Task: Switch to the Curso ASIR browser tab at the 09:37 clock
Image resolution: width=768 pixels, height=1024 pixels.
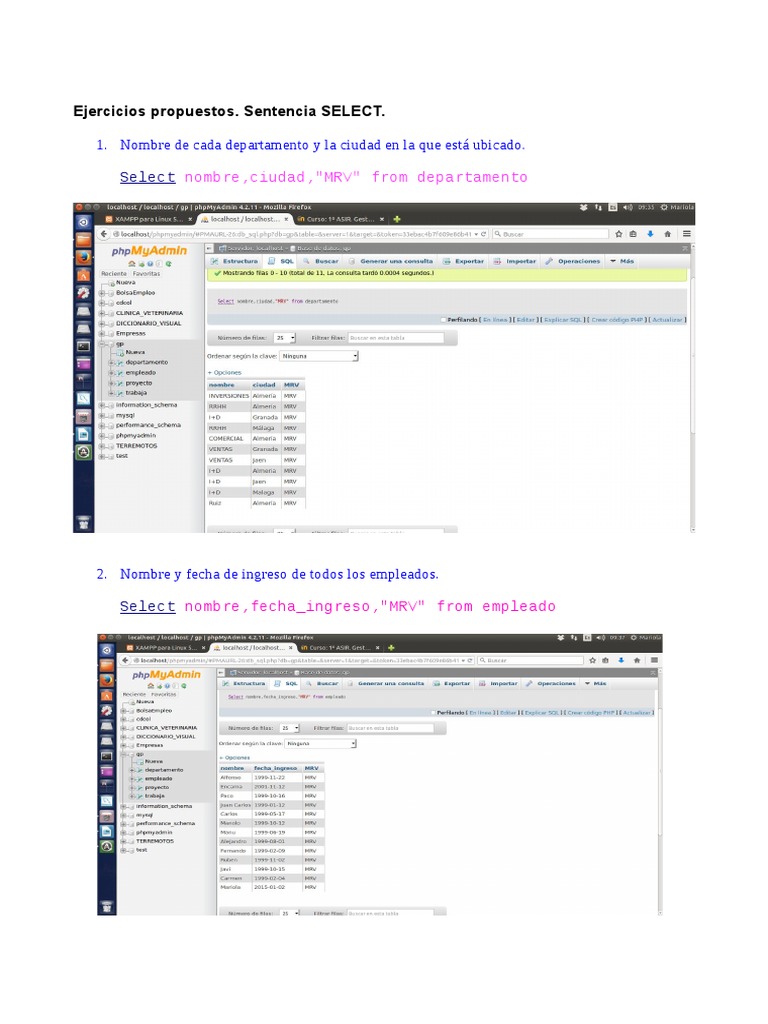Action: point(340,648)
